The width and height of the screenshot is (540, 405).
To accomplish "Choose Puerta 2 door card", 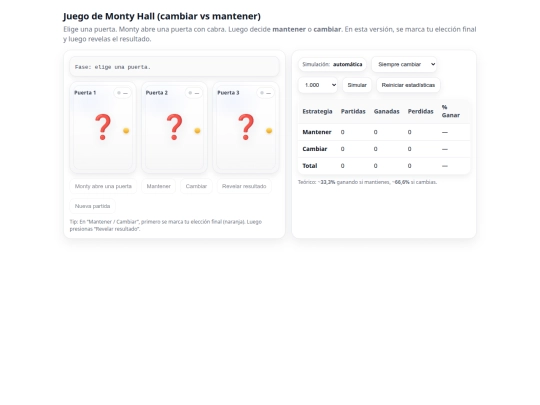I will (x=174, y=127).
